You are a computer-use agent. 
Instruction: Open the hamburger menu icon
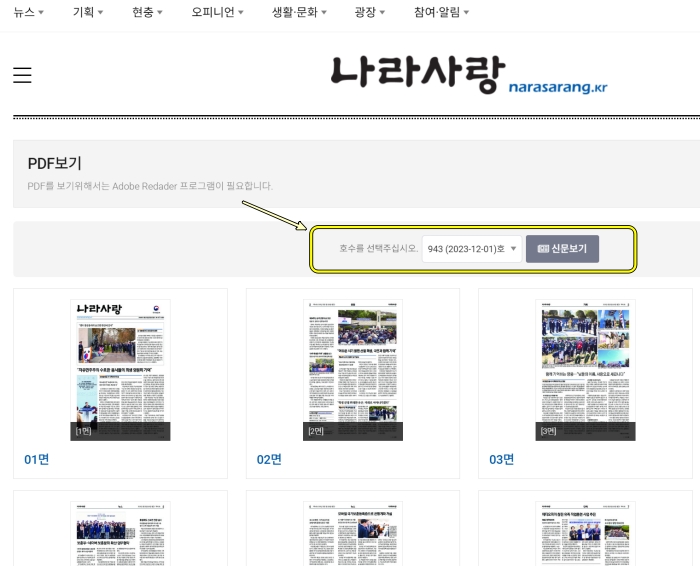(x=22, y=75)
